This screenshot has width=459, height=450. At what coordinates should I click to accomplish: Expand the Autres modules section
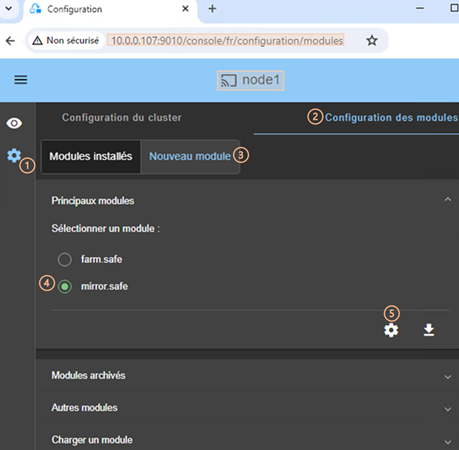448,409
